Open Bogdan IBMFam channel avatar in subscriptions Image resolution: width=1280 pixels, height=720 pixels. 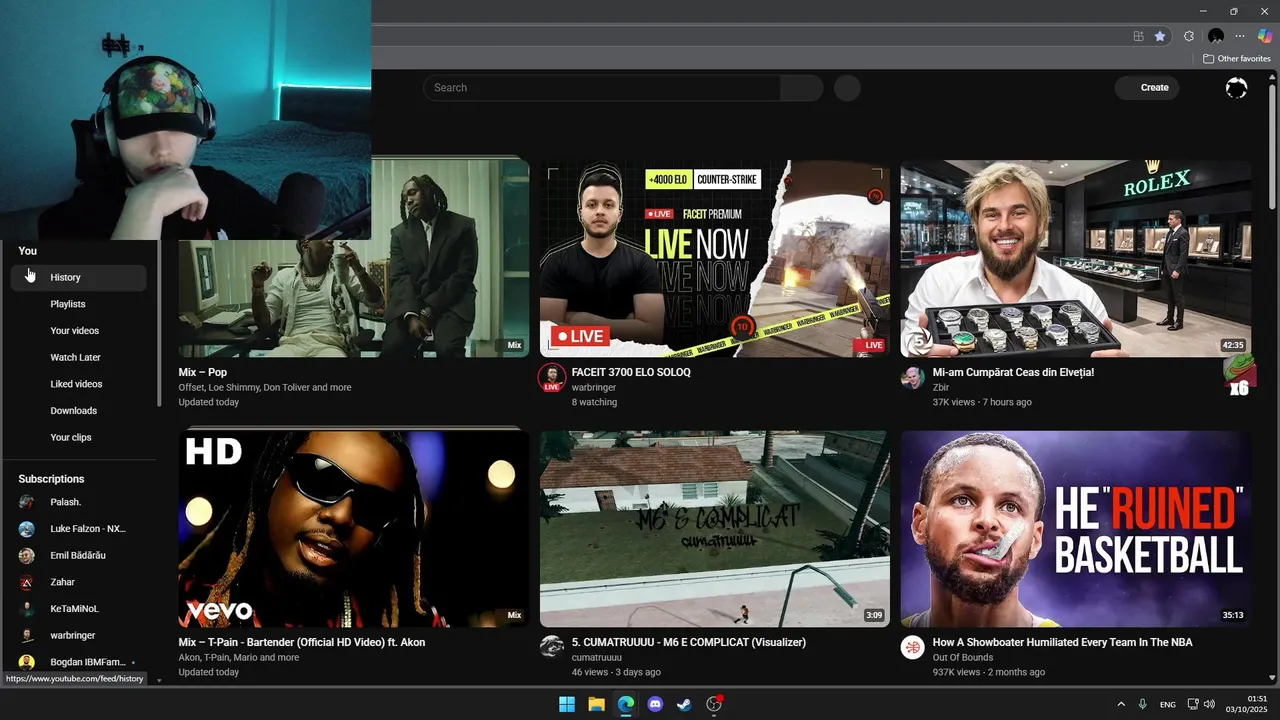27,662
